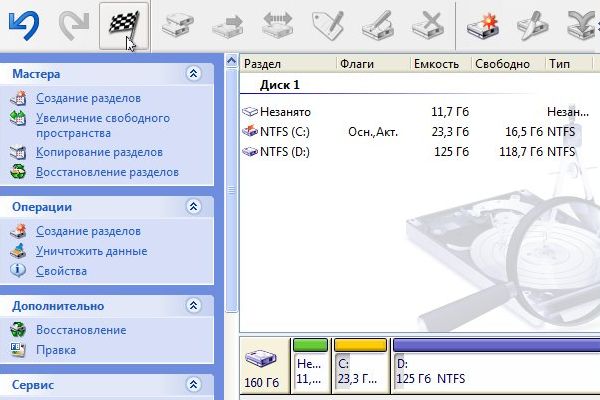
Task: Open Восстановление разделов wizard
Action: pyautogui.click(x=108, y=172)
